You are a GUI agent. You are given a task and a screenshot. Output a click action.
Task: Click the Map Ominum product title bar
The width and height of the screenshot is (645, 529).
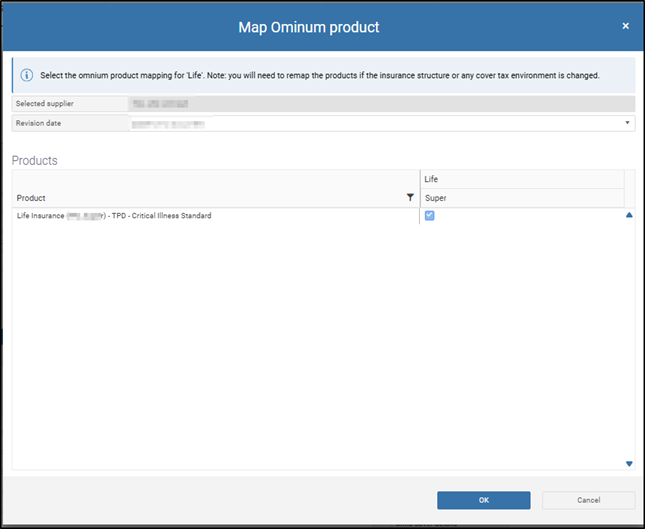point(309,27)
